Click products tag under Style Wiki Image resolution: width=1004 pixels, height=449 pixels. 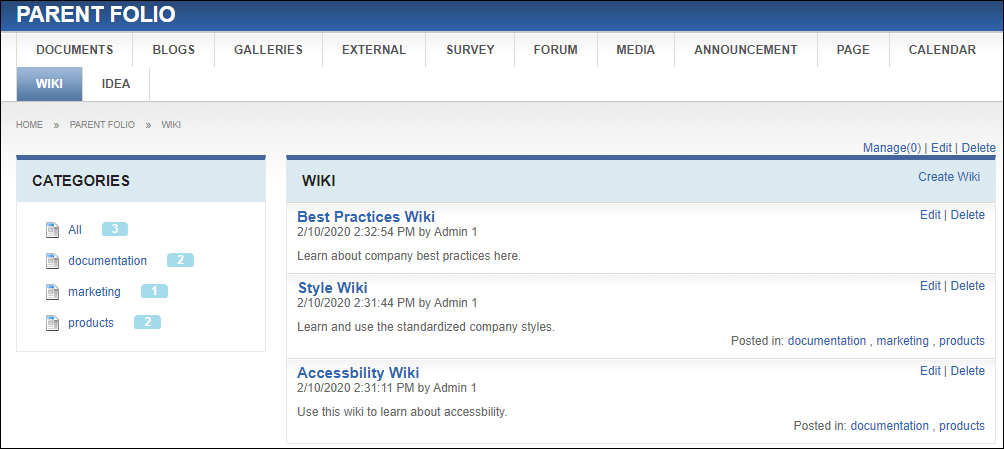pos(962,341)
